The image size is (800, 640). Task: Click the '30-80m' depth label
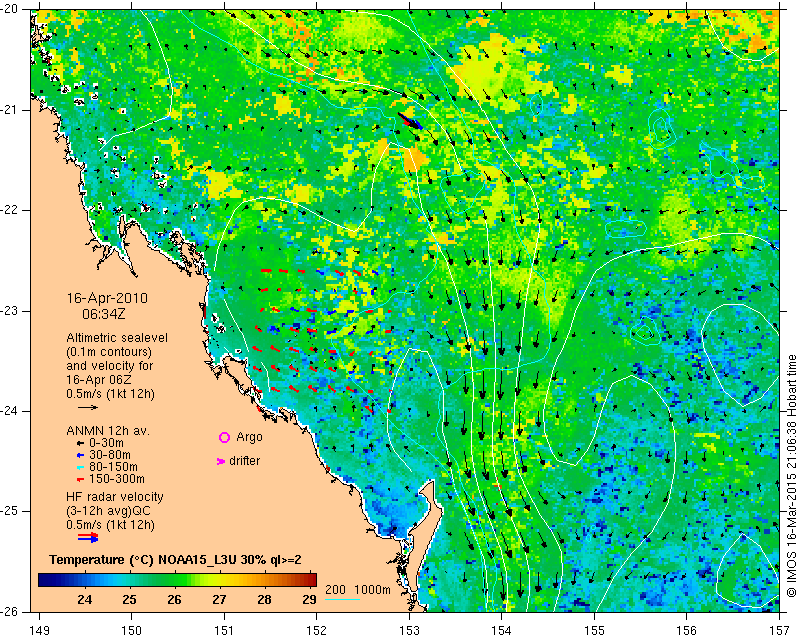point(109,455)
